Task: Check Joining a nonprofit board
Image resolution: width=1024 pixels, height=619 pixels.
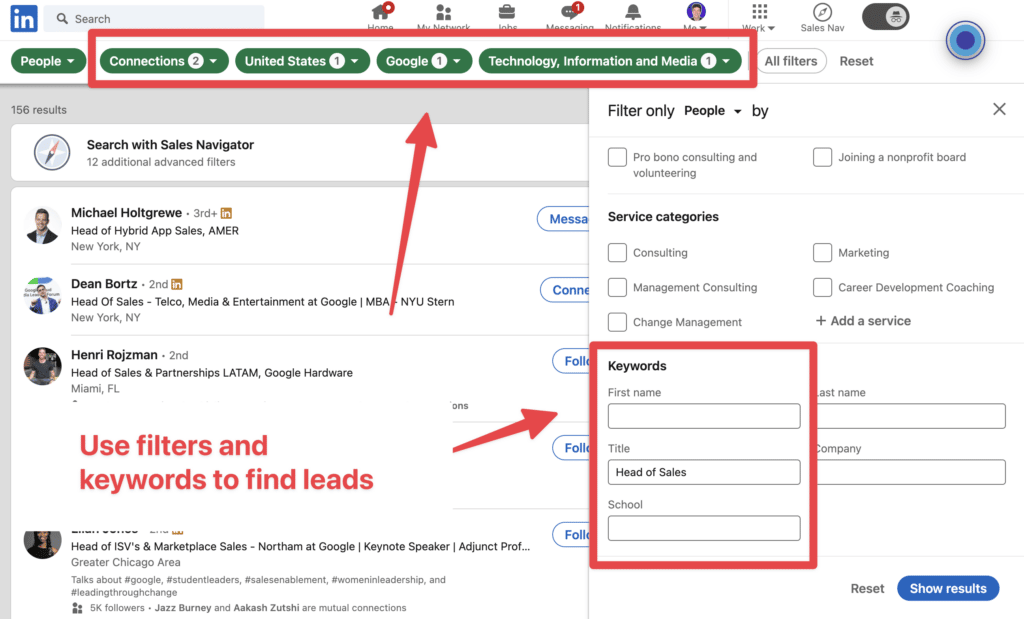Action: [x=822, y=157]
